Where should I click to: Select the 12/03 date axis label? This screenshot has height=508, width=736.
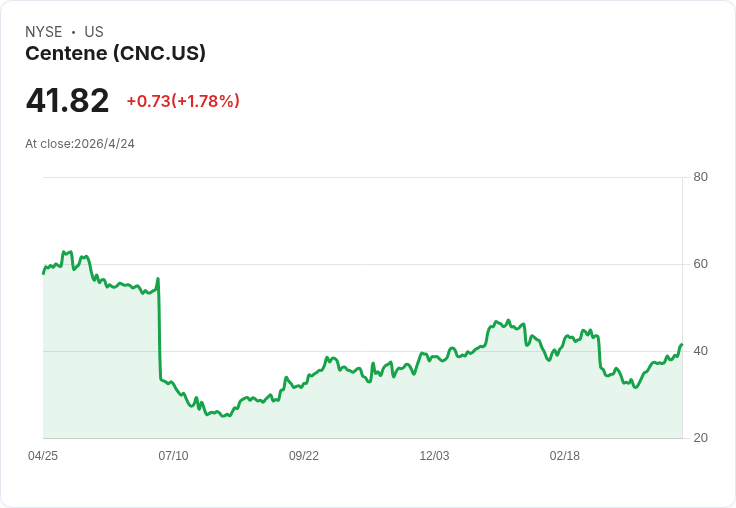(434, 456)
